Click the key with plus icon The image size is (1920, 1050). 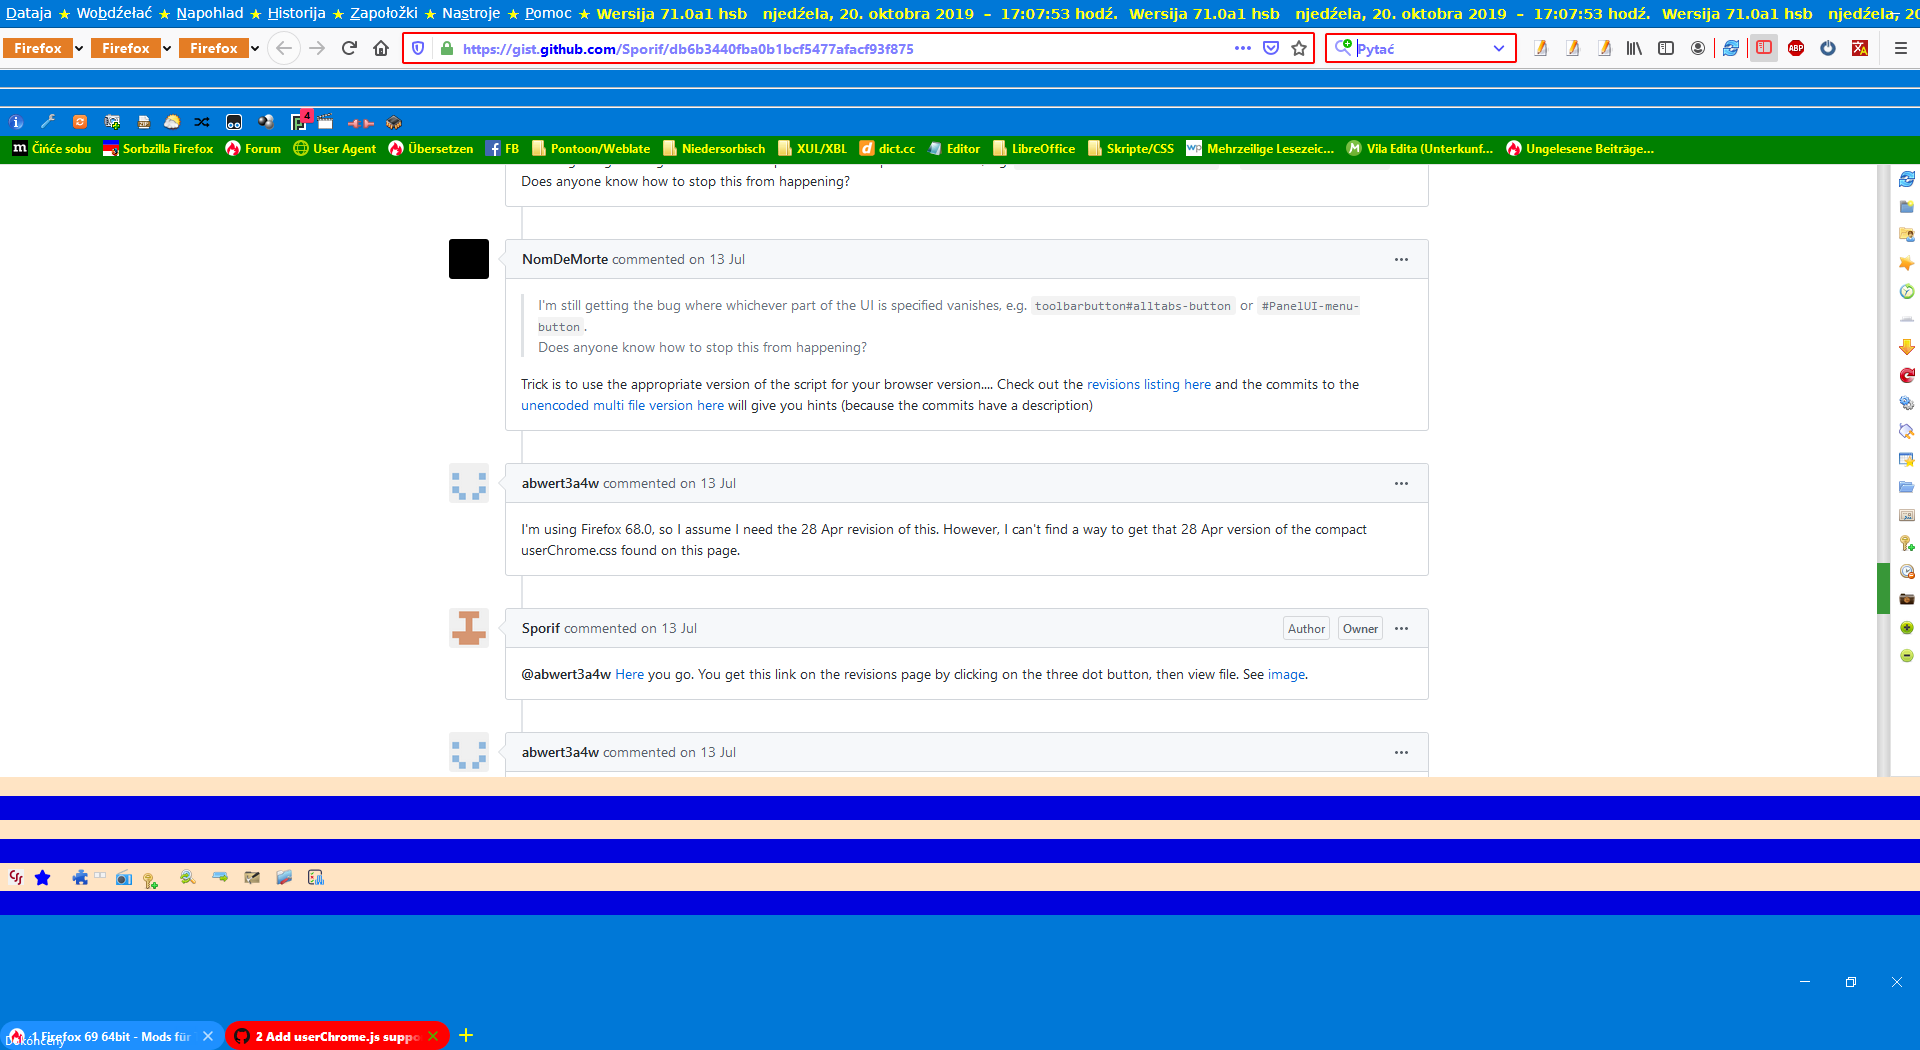point(150,879)
